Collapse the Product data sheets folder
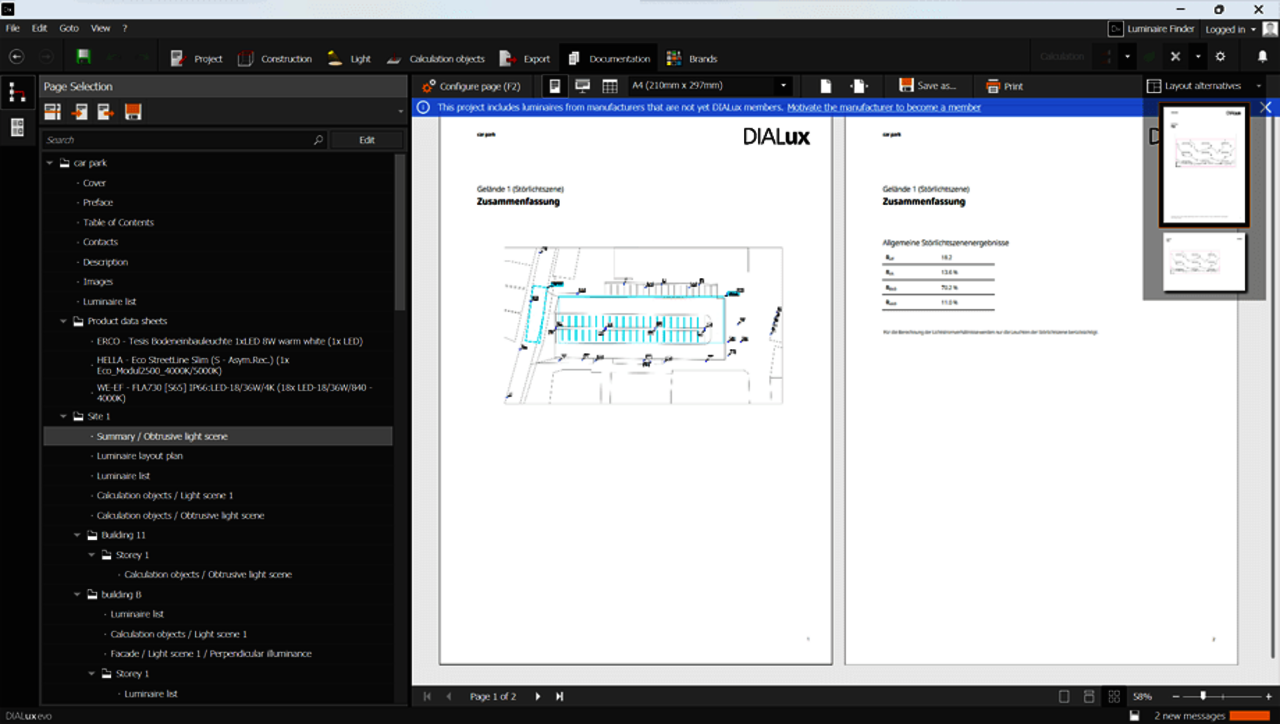 (64, 321)
